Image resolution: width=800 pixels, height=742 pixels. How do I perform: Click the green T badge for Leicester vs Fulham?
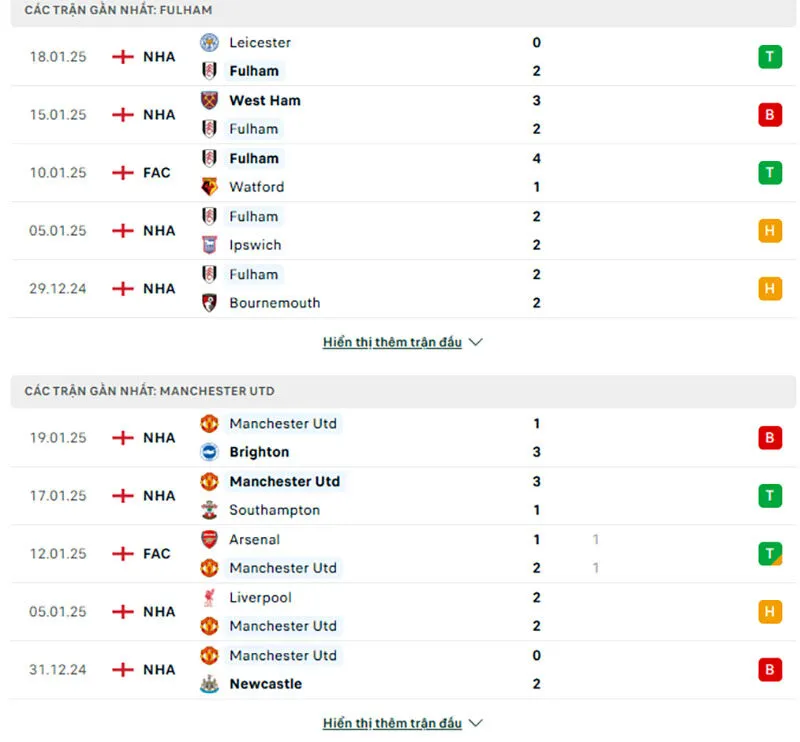point(769,57)
